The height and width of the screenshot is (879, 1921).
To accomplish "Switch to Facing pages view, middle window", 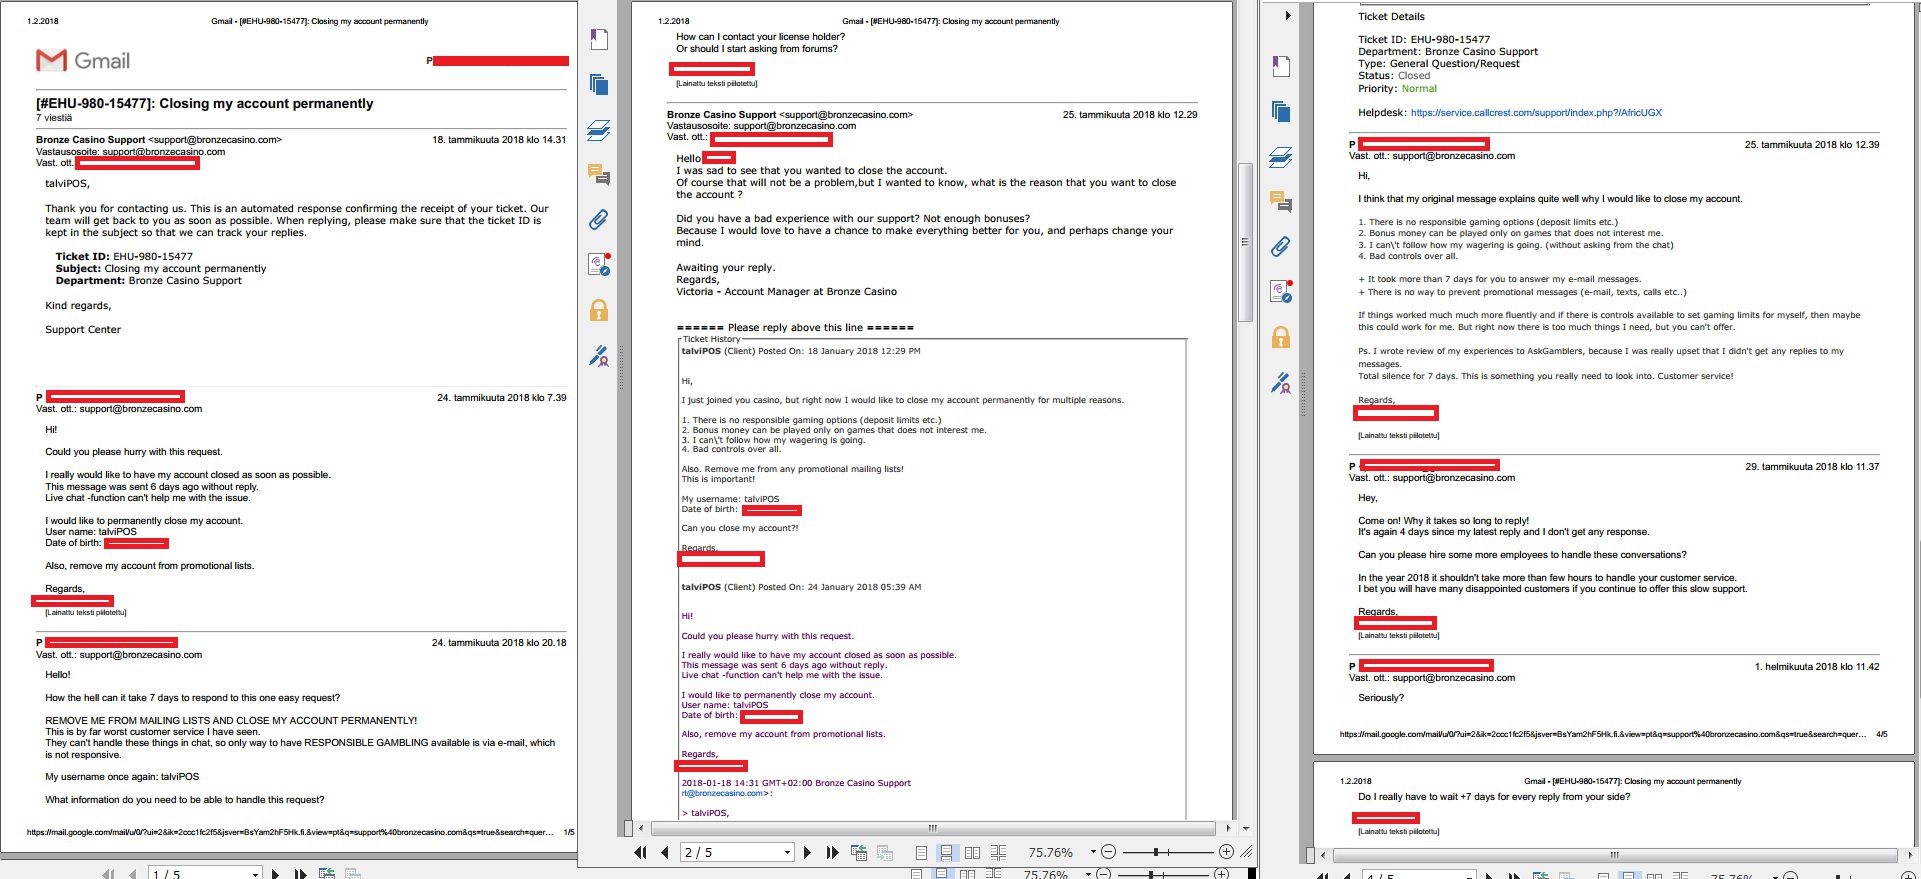I will coord(972,852).
